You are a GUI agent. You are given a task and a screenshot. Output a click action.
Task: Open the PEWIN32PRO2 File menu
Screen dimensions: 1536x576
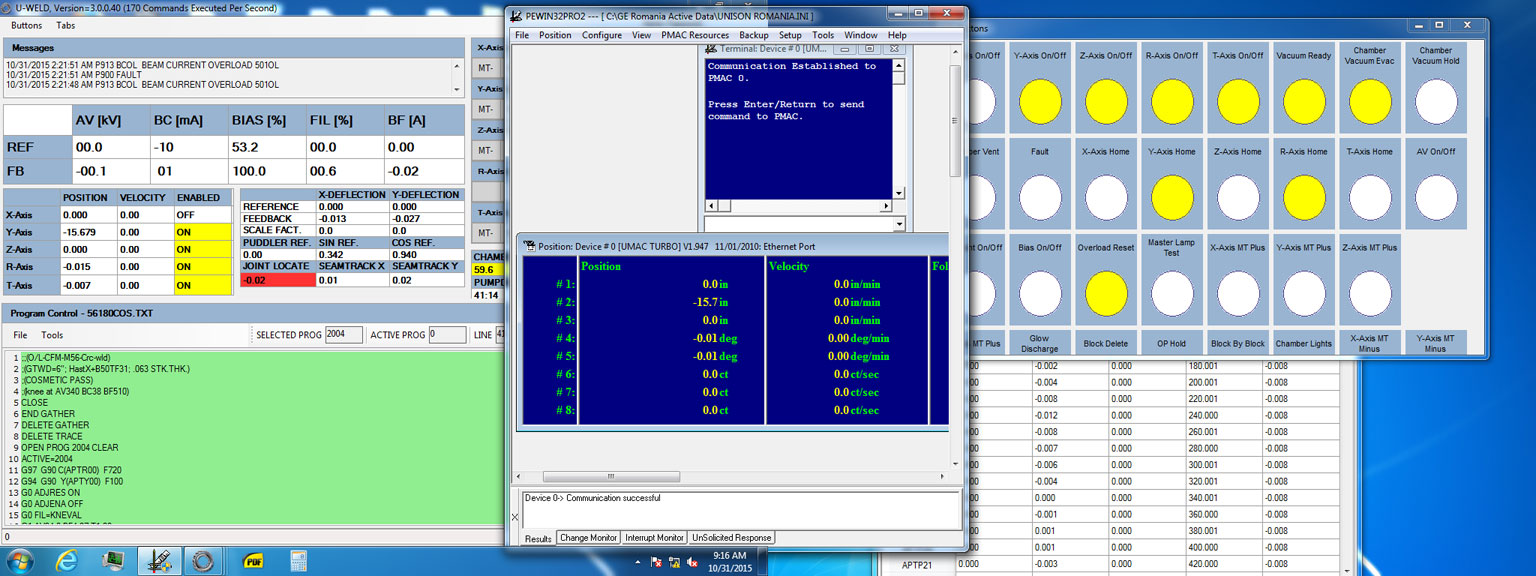[x=522, y=35]
